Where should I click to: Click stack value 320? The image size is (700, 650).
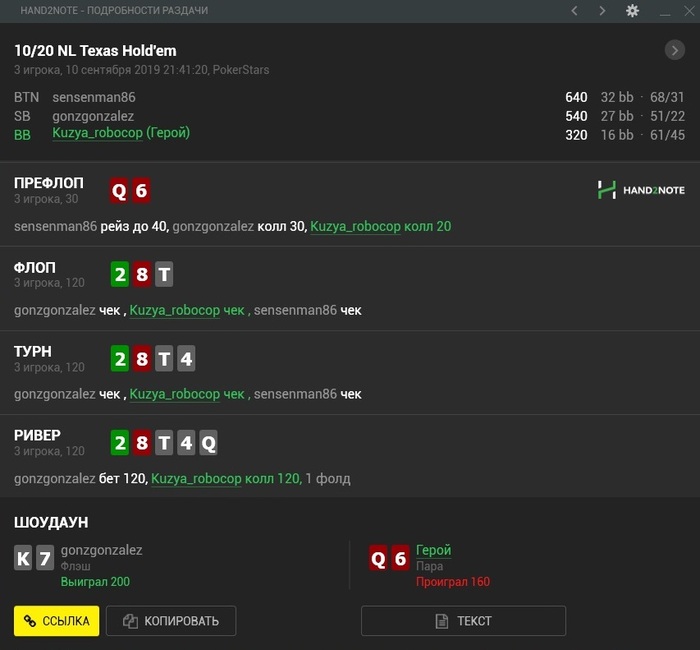(x=576, y=135)
